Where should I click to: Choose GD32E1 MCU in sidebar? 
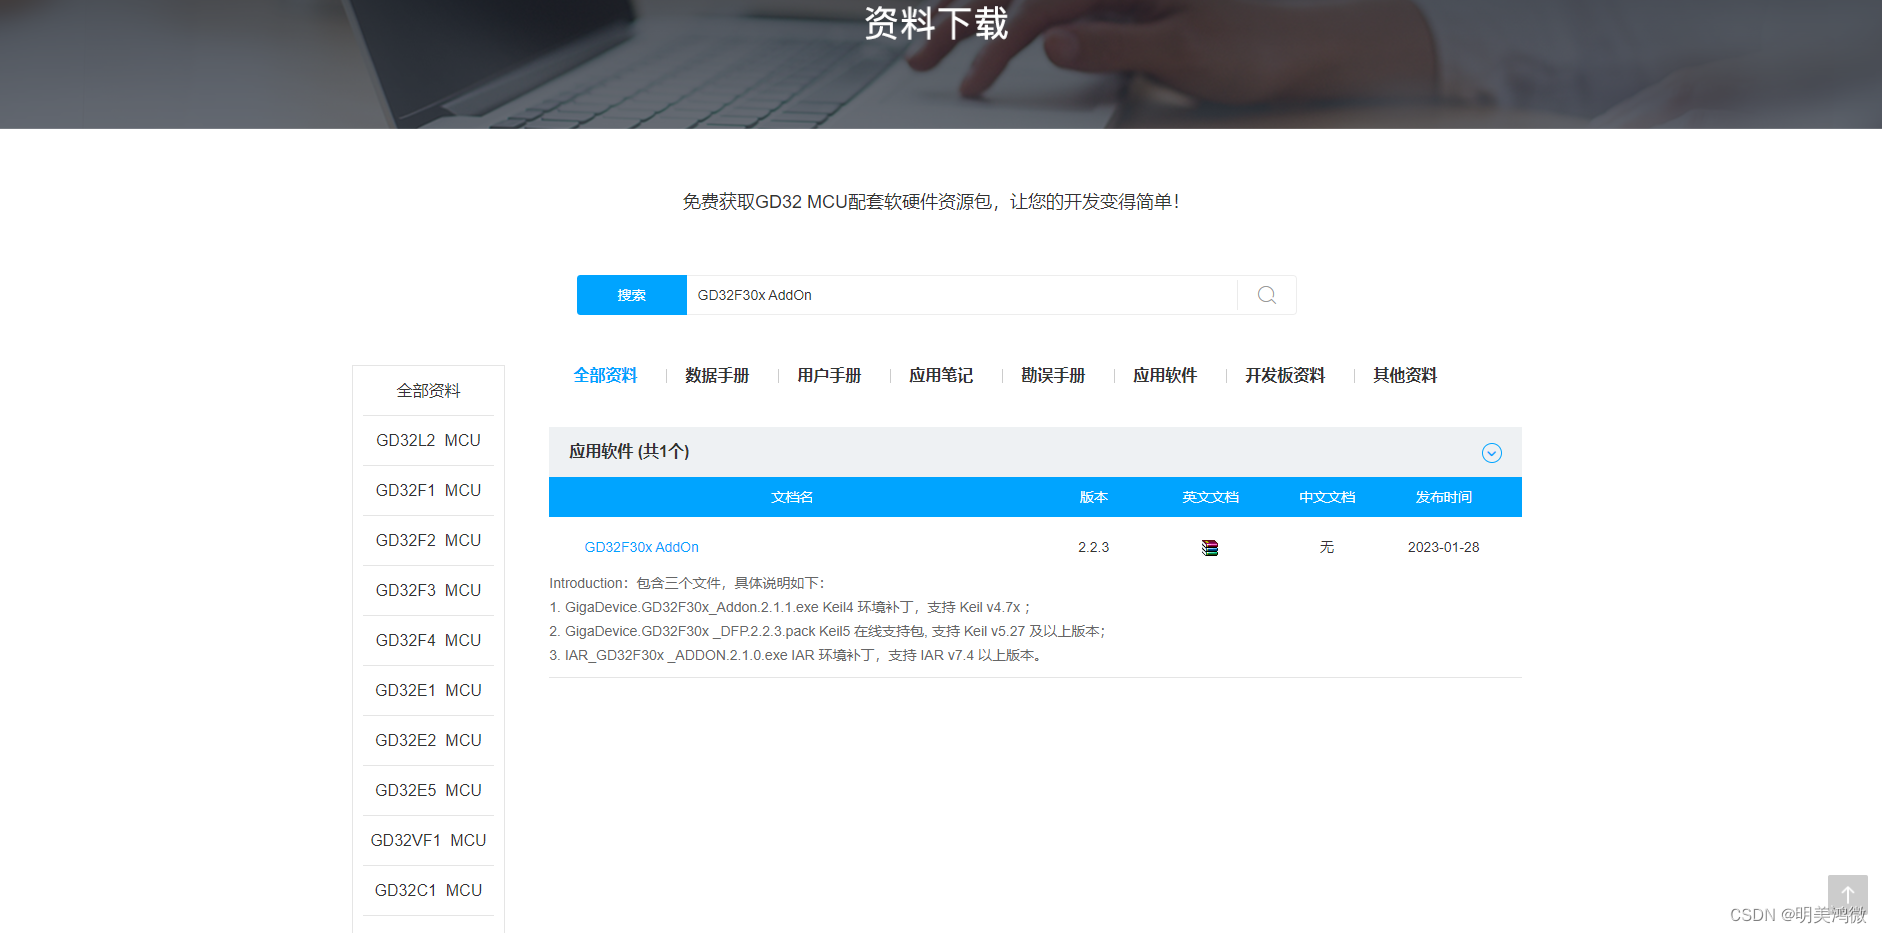(428, 690)
